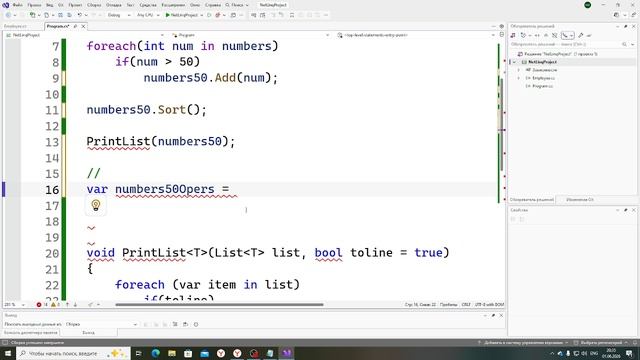Click the Start Without Debugging icon
This screenshot has height=360, width=640.
coord(209,15)
